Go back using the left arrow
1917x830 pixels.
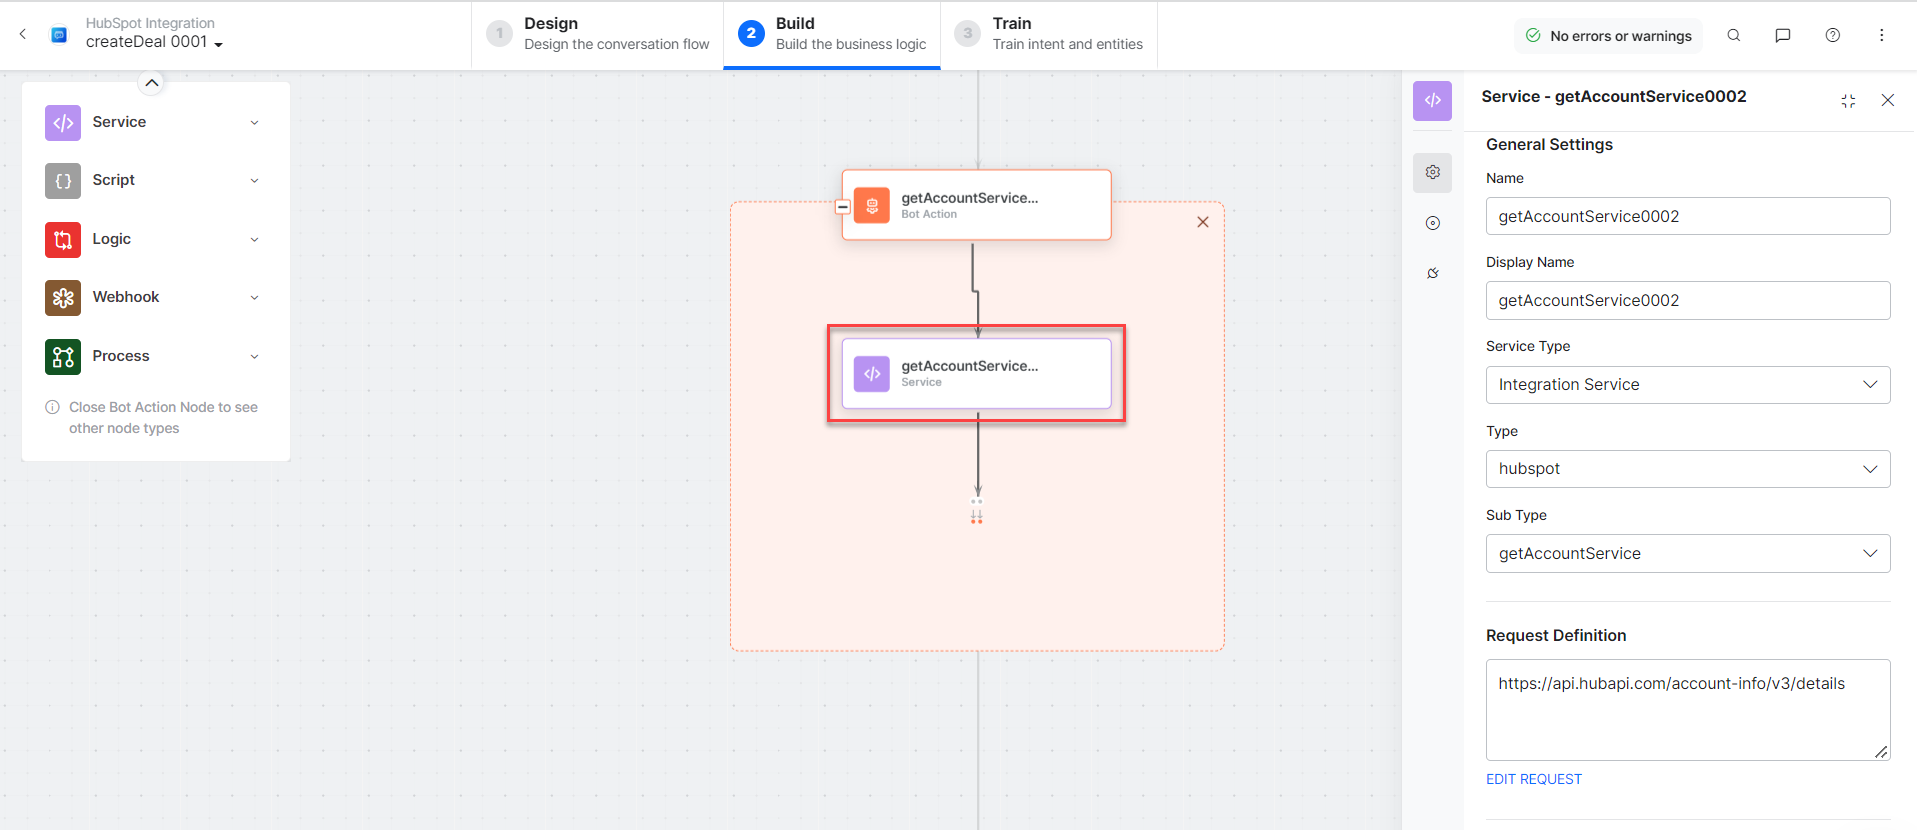pos(23,34)
